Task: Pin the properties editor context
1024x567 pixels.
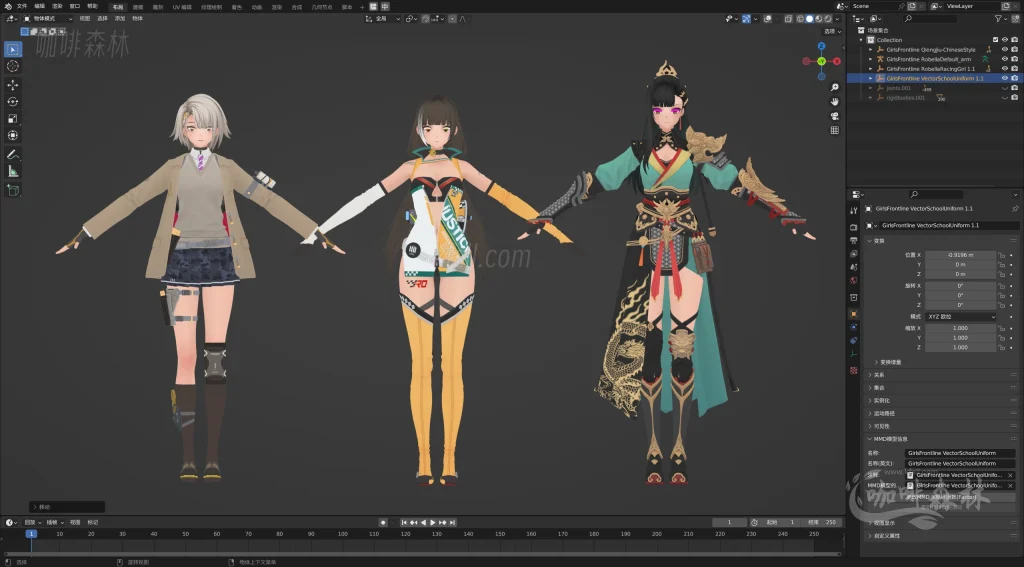Action: (x=1015, y=208)
